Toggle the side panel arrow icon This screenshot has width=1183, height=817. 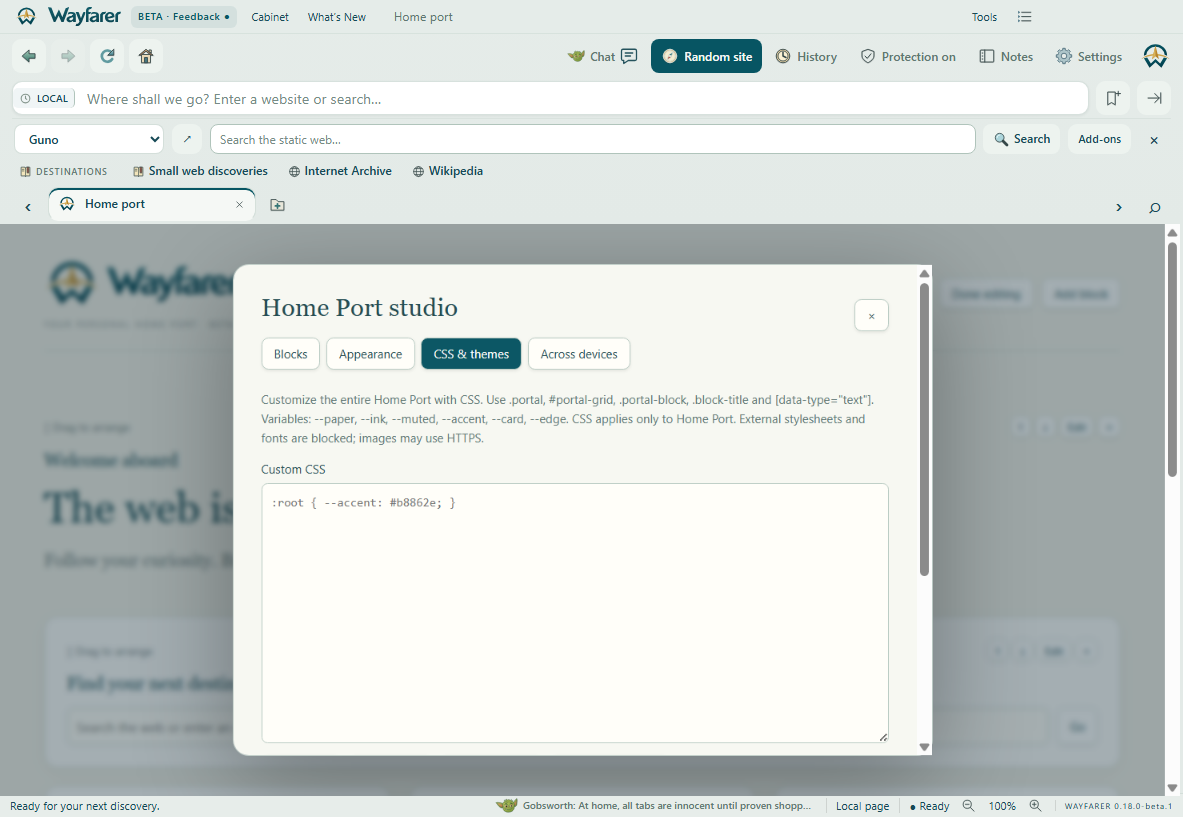[1154, 98]
